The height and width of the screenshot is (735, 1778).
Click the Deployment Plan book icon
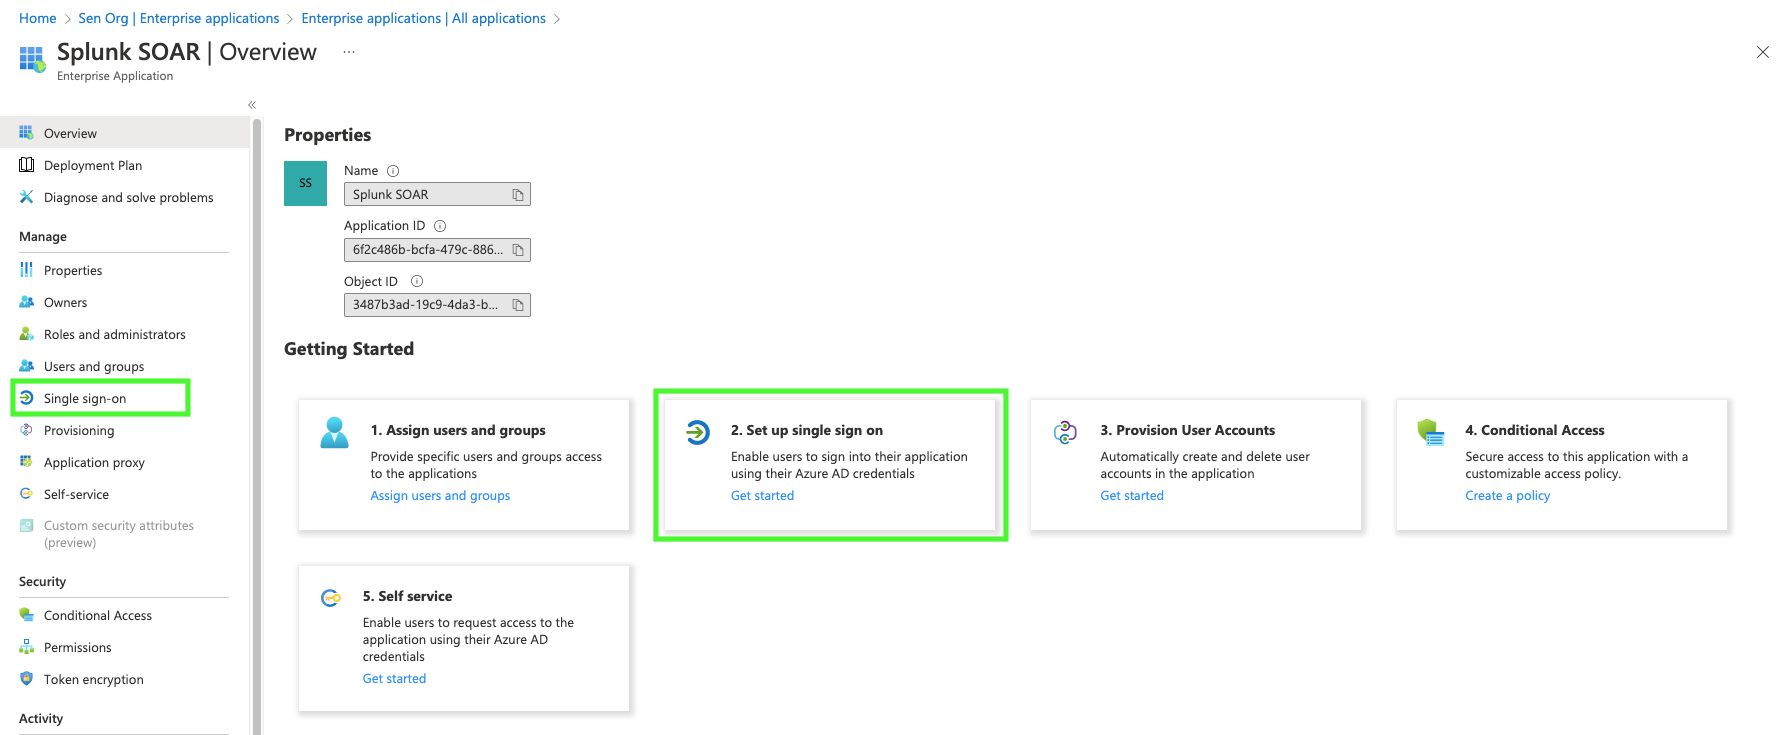pyautogui.click(x=26, y=165)
